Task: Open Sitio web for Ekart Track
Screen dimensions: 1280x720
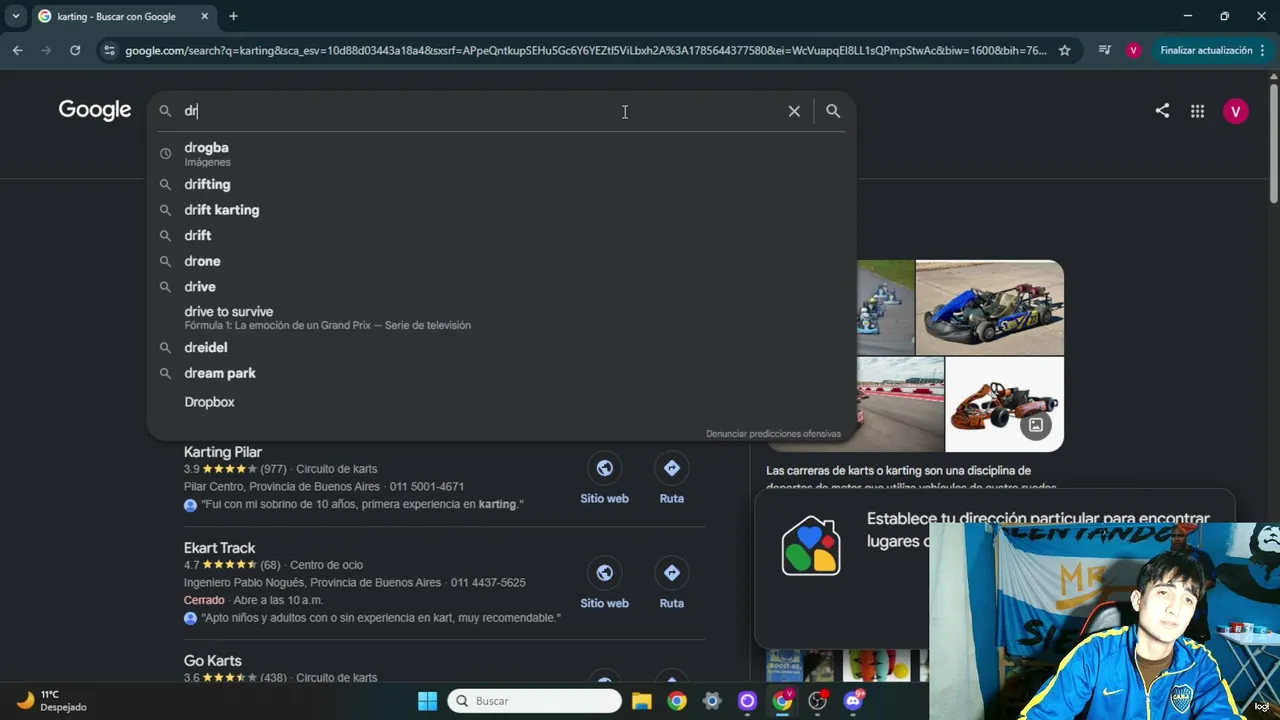Action: click(x=604, y=584)
